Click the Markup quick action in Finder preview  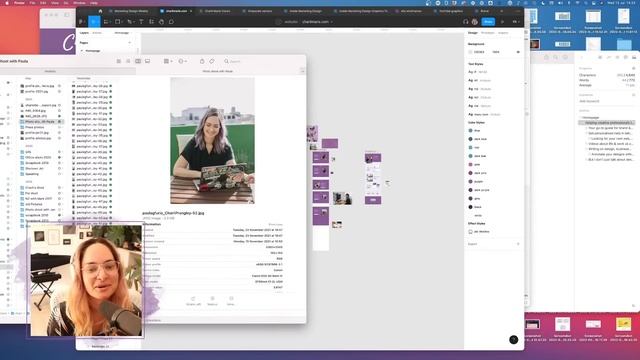212,301
